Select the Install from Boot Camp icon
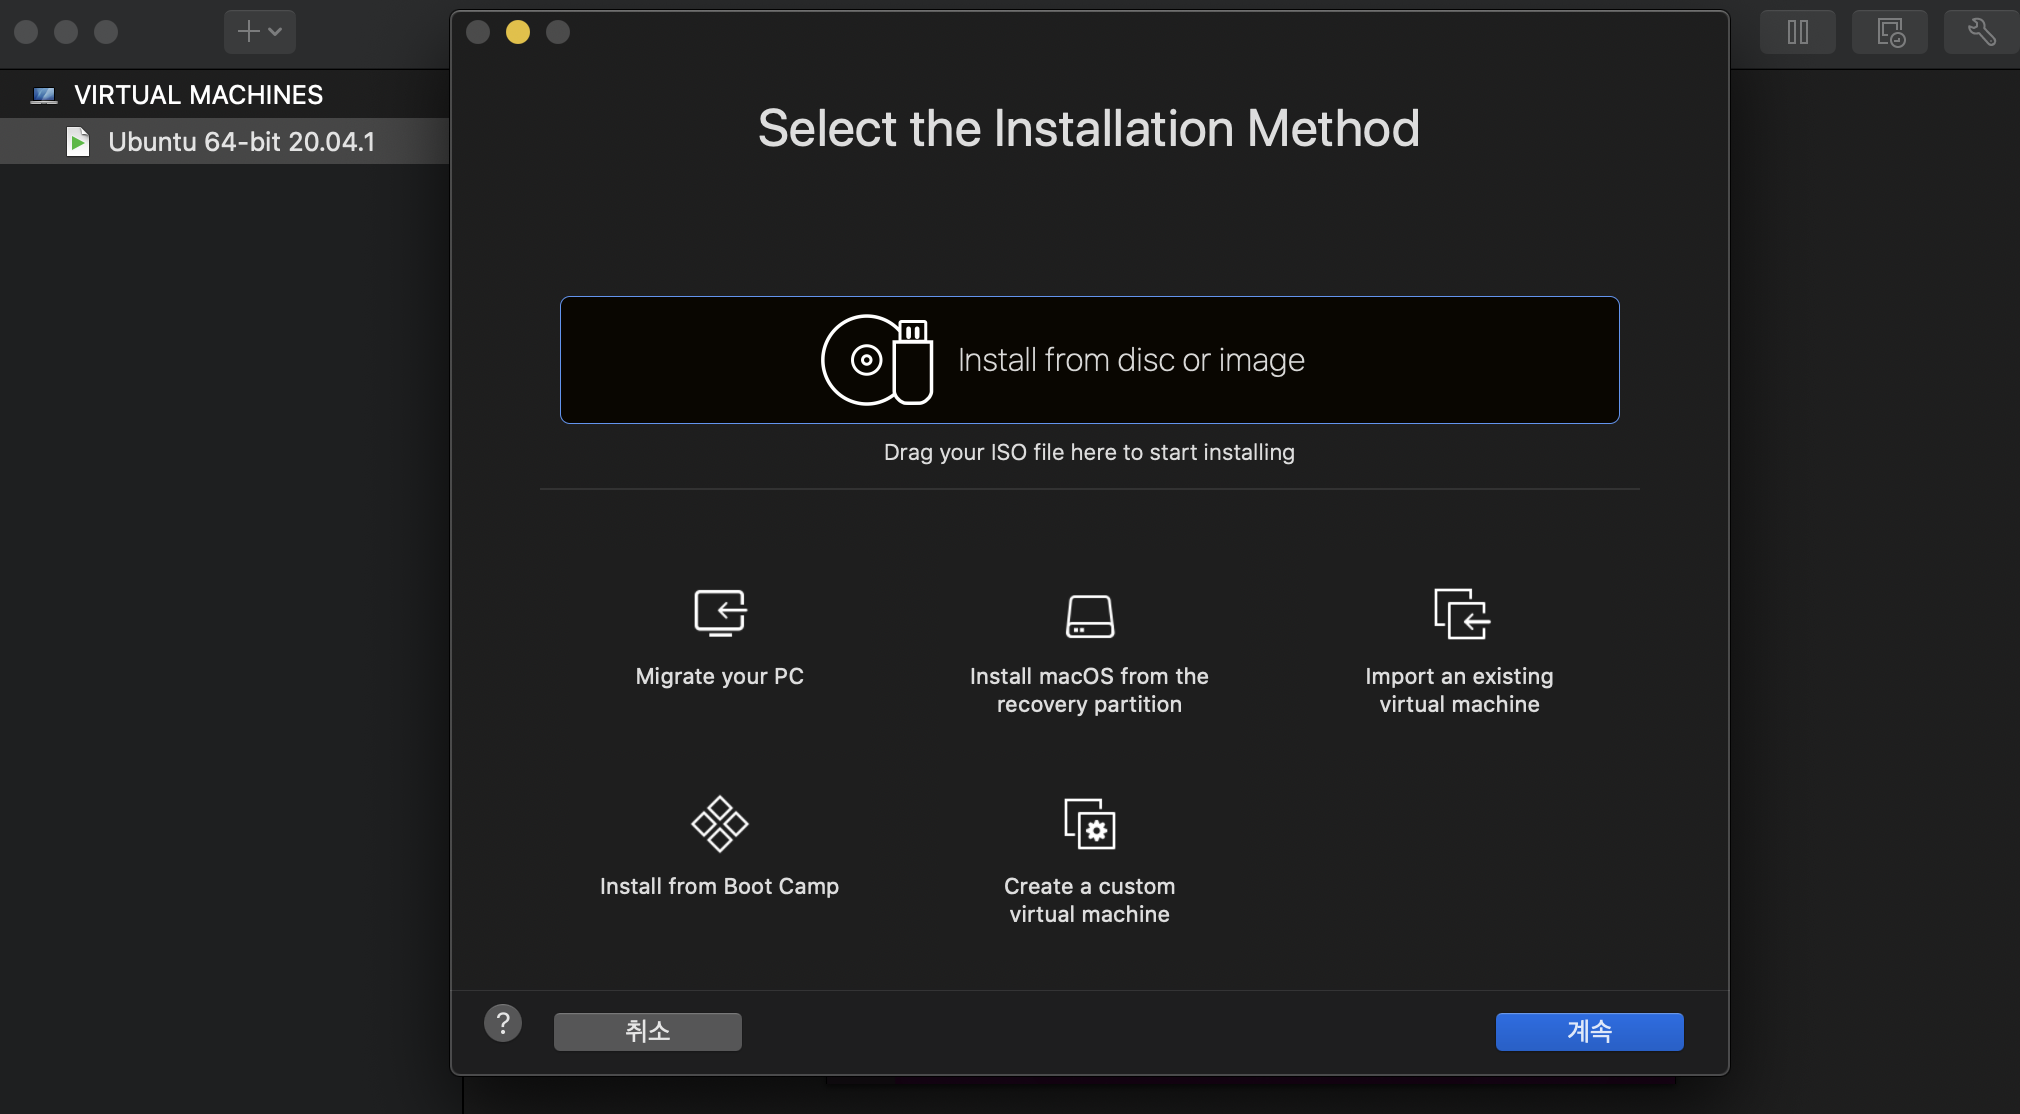This screenshot has width=2020, height=1114. click(x=720, y=823)
